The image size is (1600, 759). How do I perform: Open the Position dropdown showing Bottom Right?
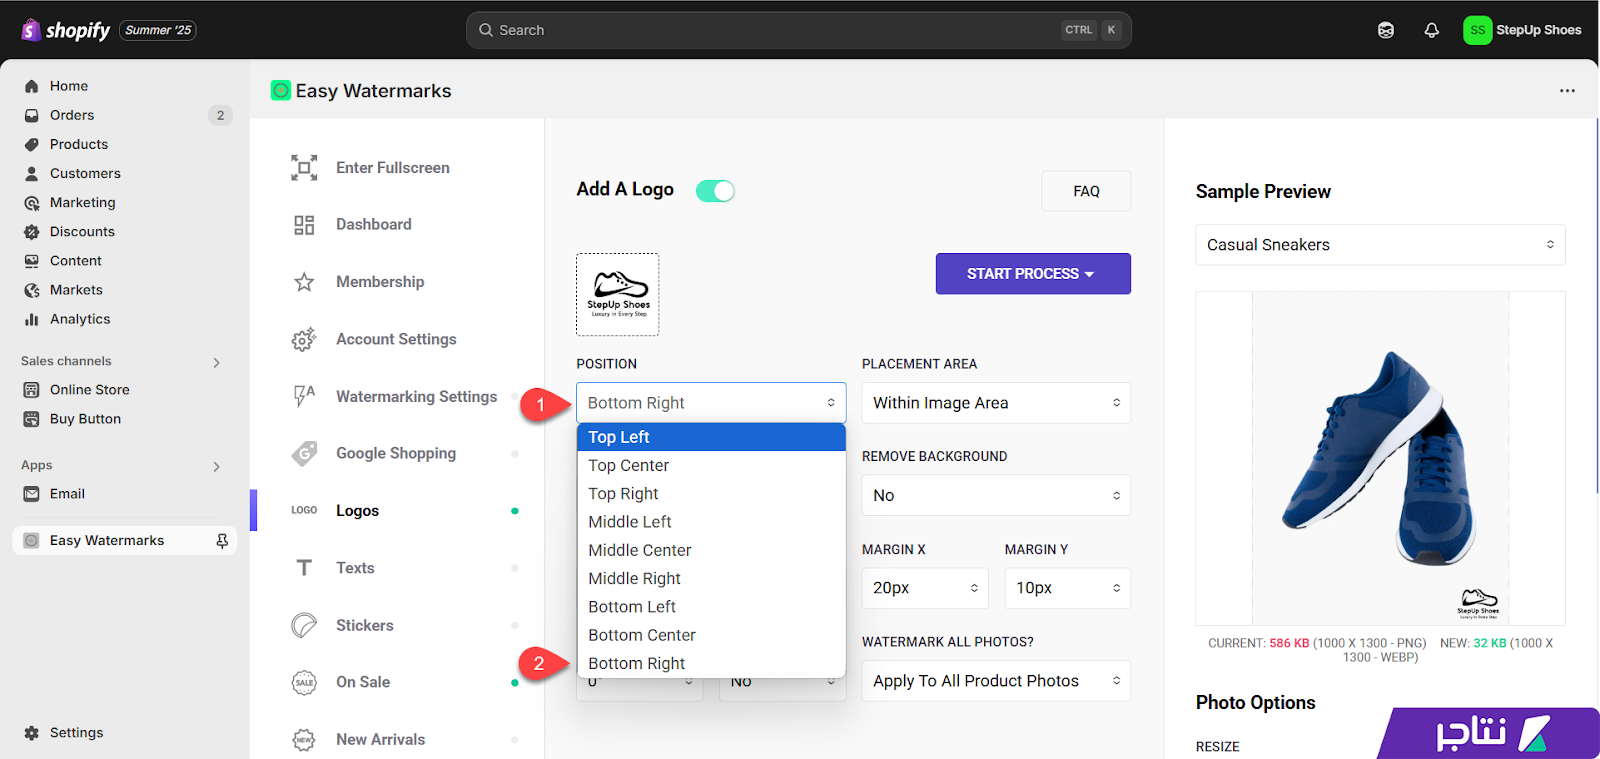(711, 403)
